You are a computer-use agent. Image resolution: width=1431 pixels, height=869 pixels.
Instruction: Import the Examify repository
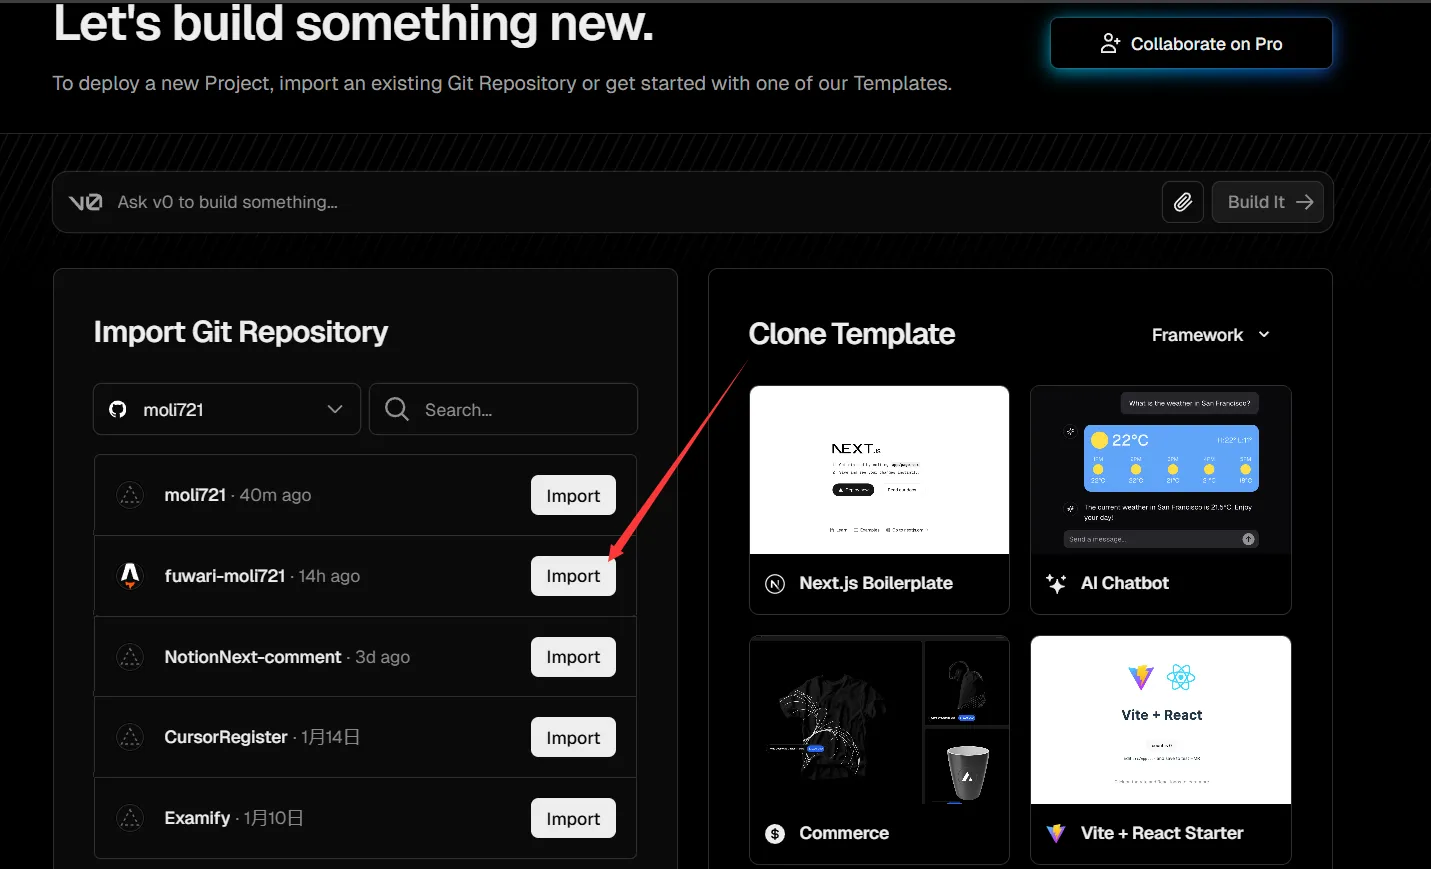[573, 818]
